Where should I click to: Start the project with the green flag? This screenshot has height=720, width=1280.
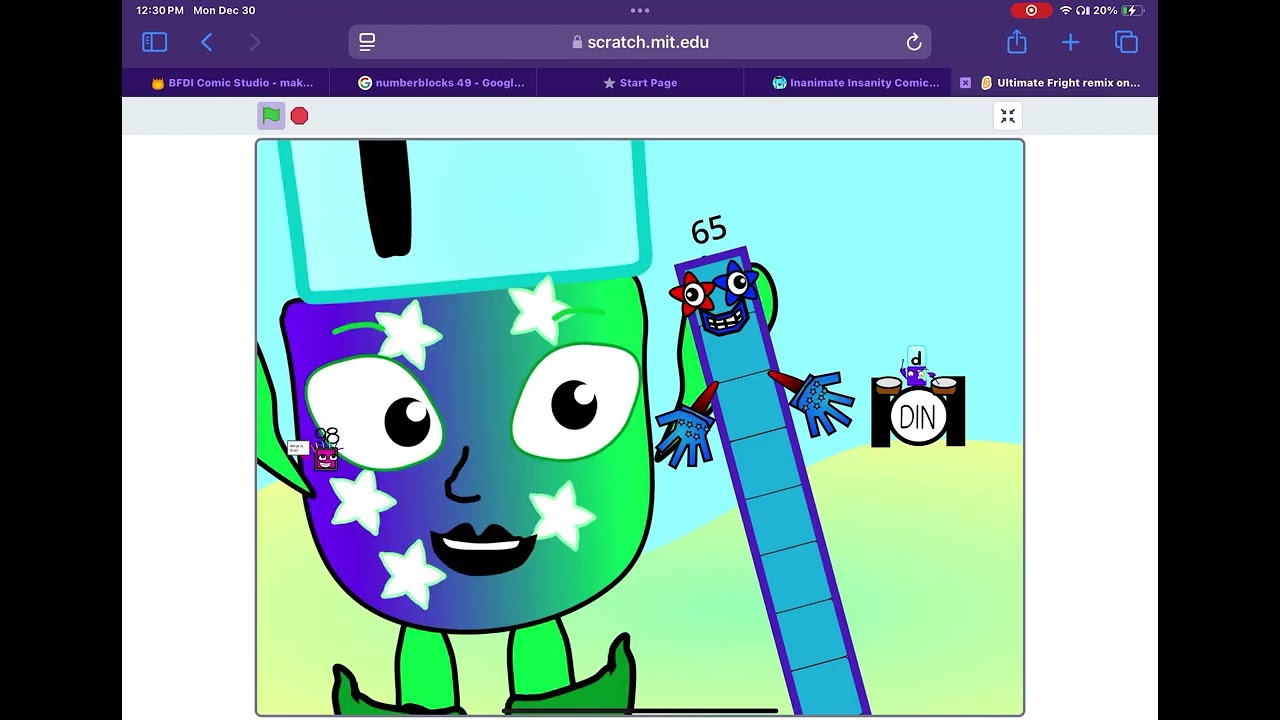point(271,116)
